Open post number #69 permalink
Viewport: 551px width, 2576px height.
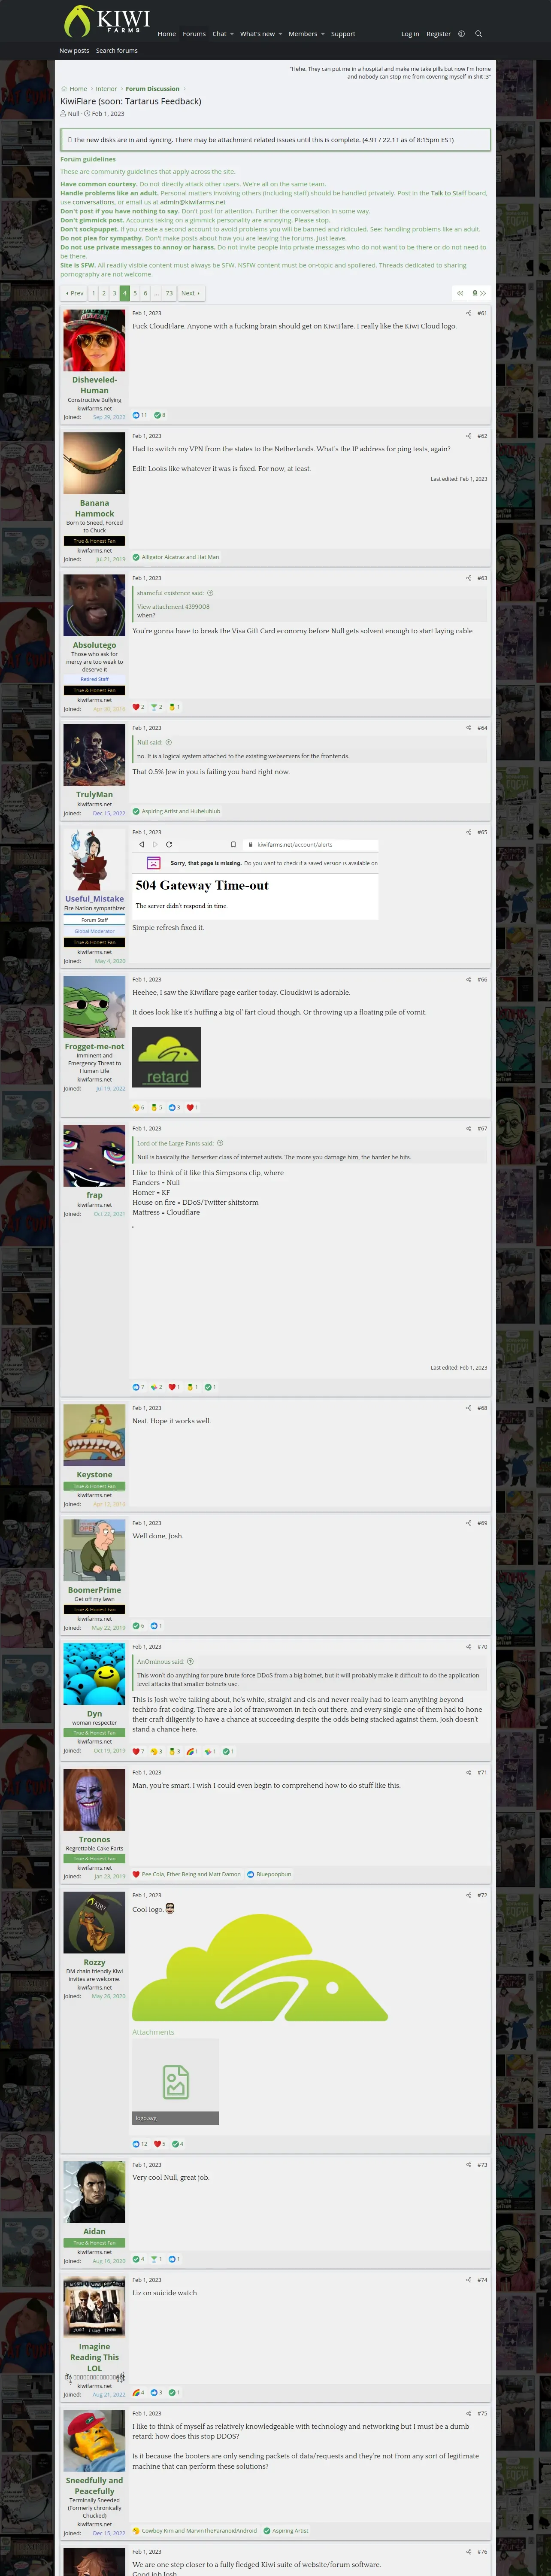click(482, 1523)
